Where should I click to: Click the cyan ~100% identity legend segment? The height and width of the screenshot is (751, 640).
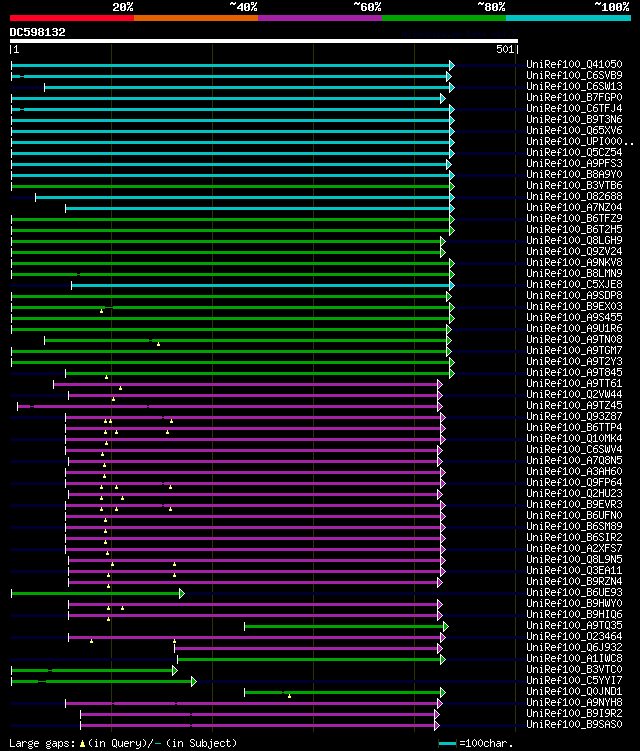click(569, 18)
